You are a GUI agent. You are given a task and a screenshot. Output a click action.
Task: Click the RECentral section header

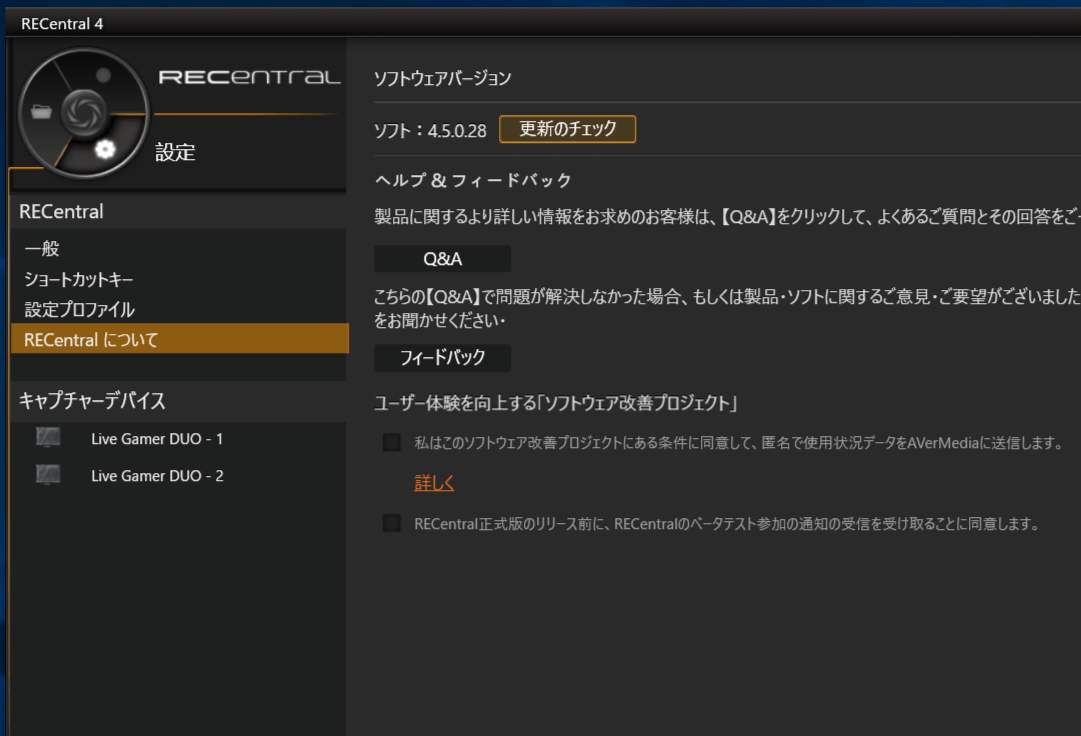click(x=180, y=212)
